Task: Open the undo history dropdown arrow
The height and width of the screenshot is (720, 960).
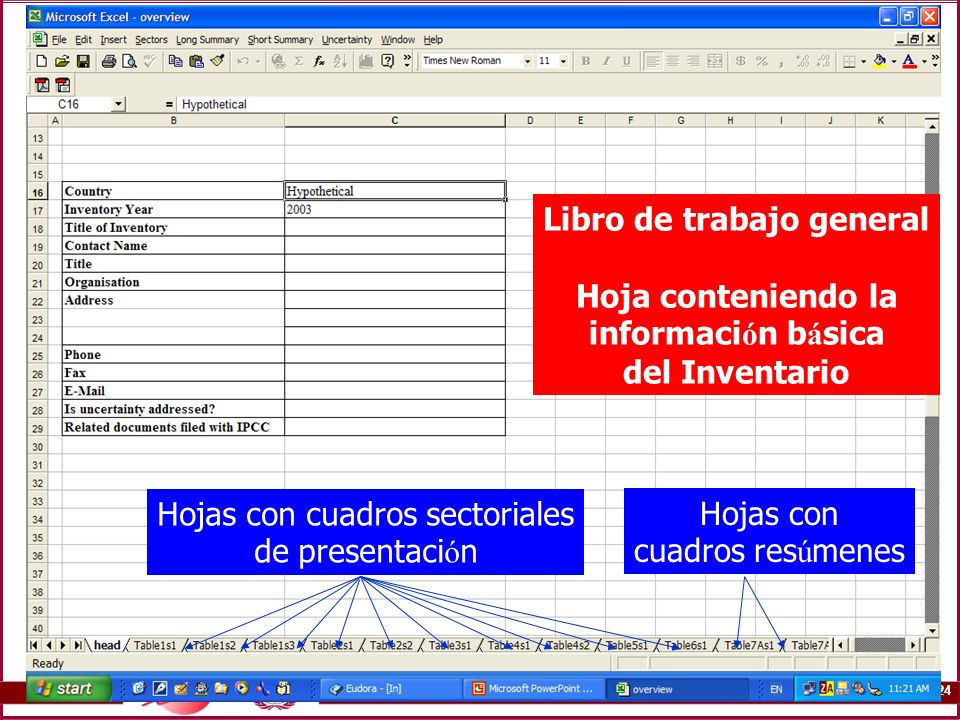Action: [257, 61]
